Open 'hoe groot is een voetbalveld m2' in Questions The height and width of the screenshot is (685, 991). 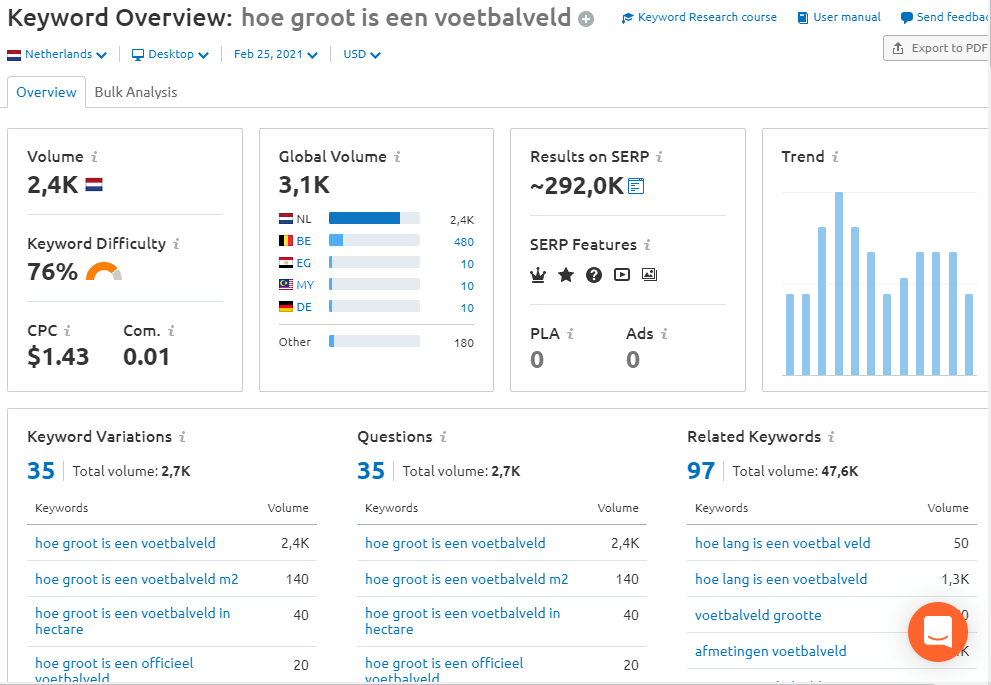(x=466, y=579)
